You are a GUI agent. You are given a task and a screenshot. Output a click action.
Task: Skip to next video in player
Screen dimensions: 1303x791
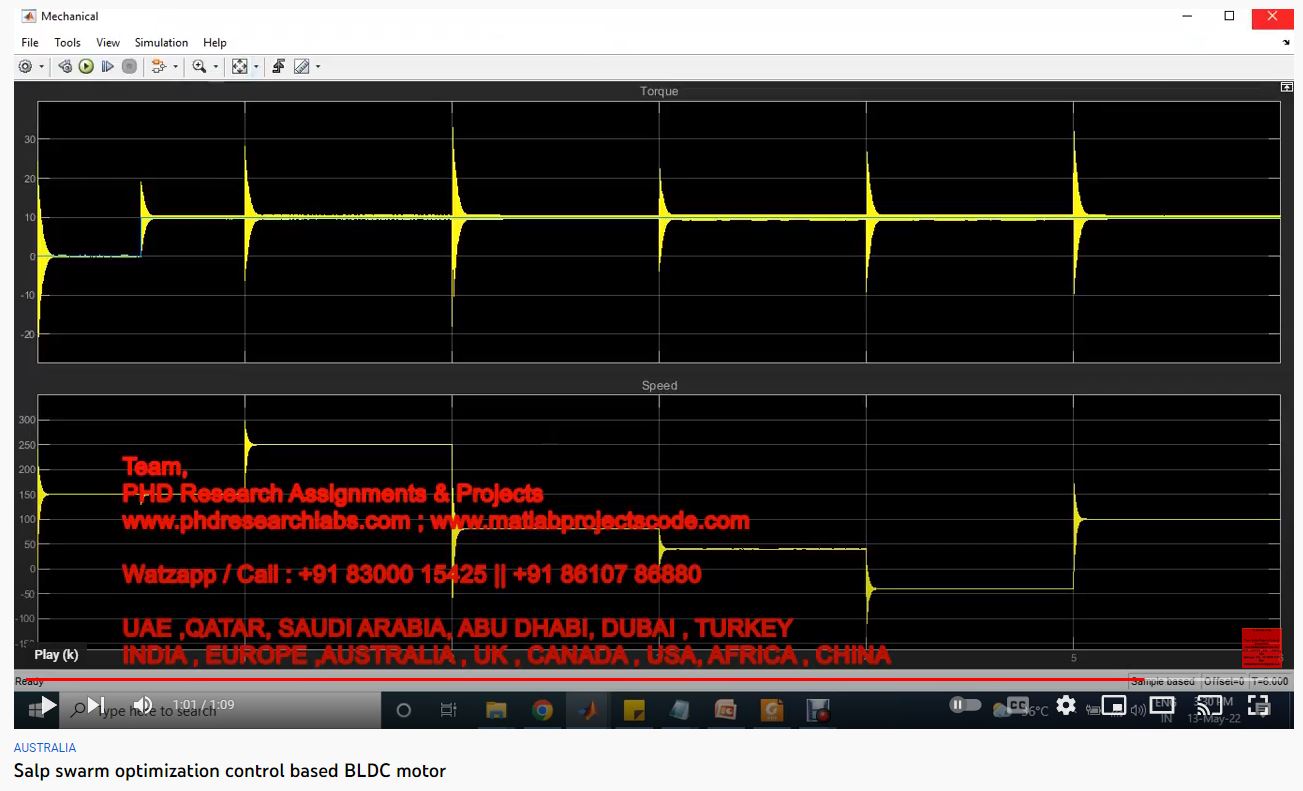click(96, 706)
